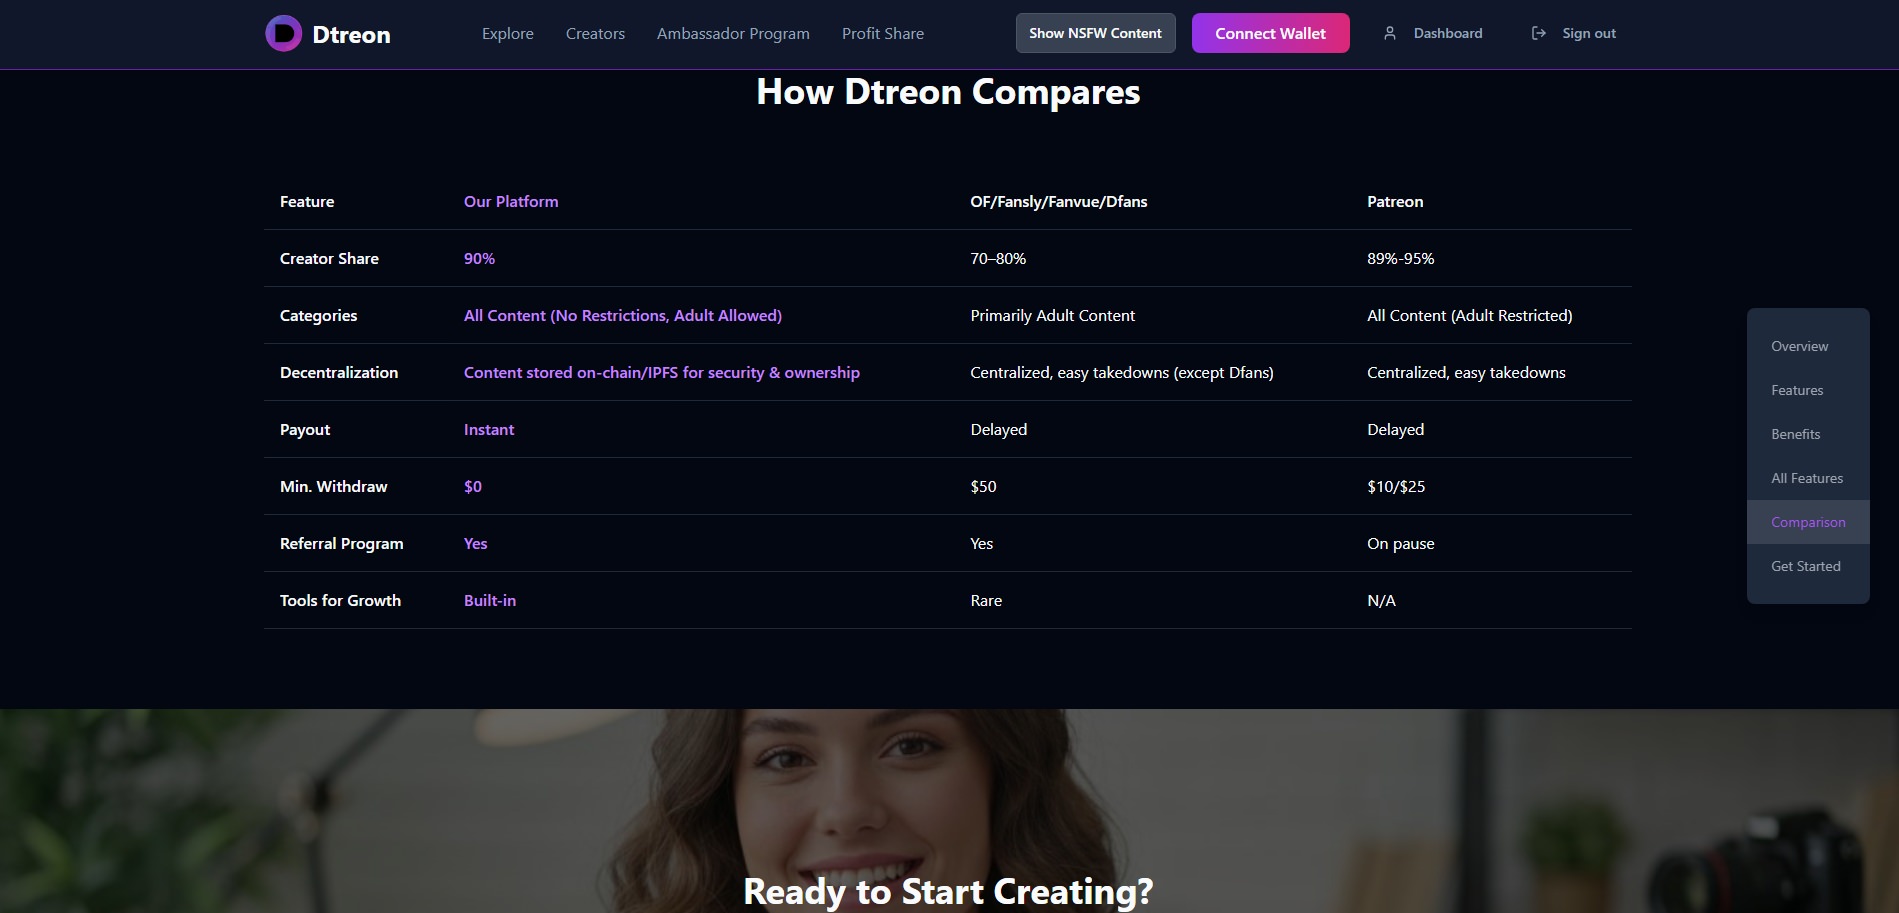Go to the Creators page
This screenshot has height=913, width=1899.
click(595, 34)
